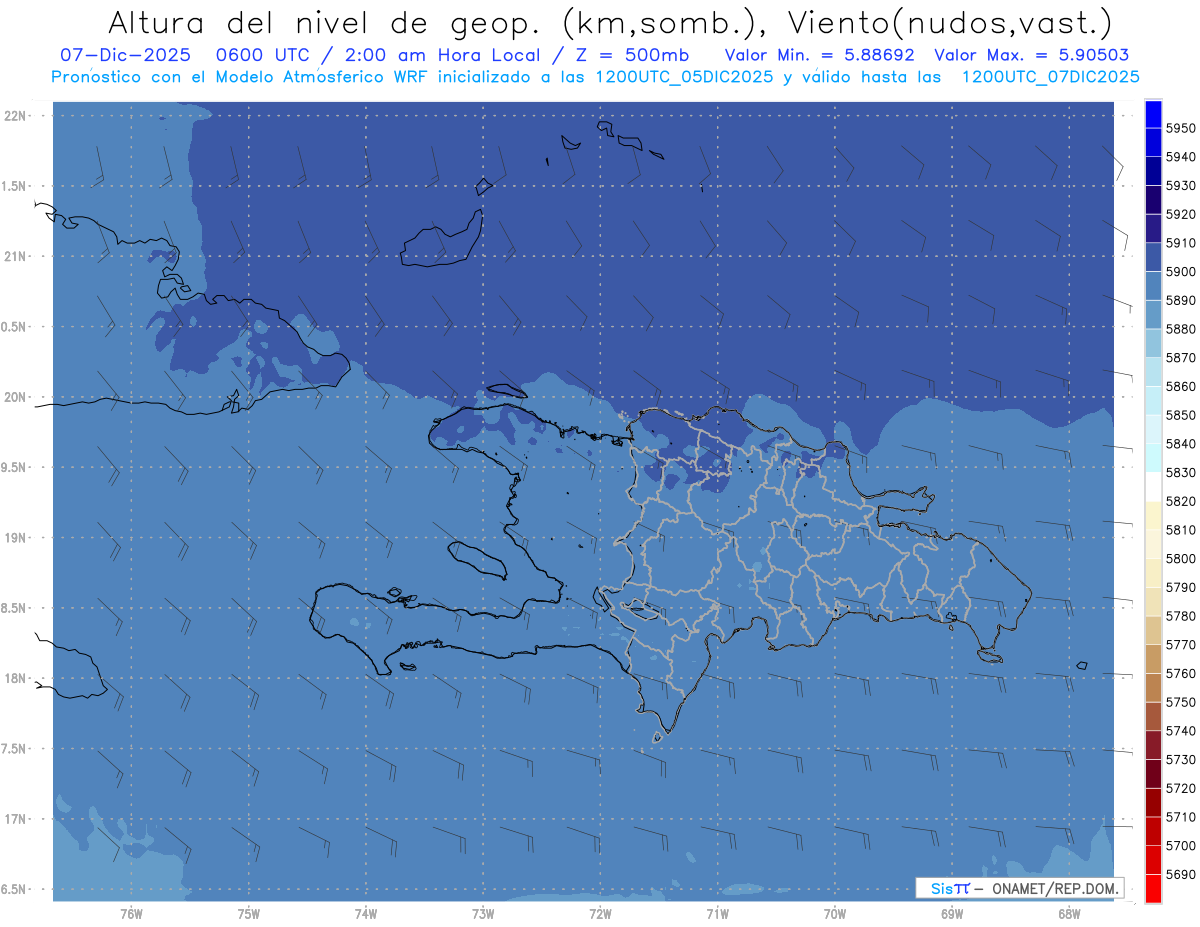Click the 18N latitude axis label
The height and width of the screenshot is (927, 1200).
click(x=16, y=678)
